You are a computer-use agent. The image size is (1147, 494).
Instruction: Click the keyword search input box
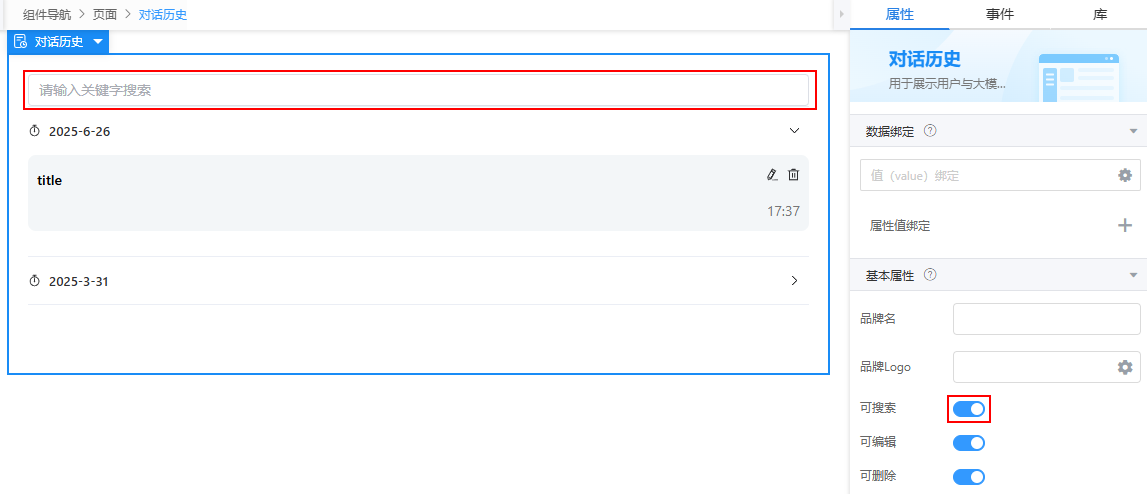(418, 90)
